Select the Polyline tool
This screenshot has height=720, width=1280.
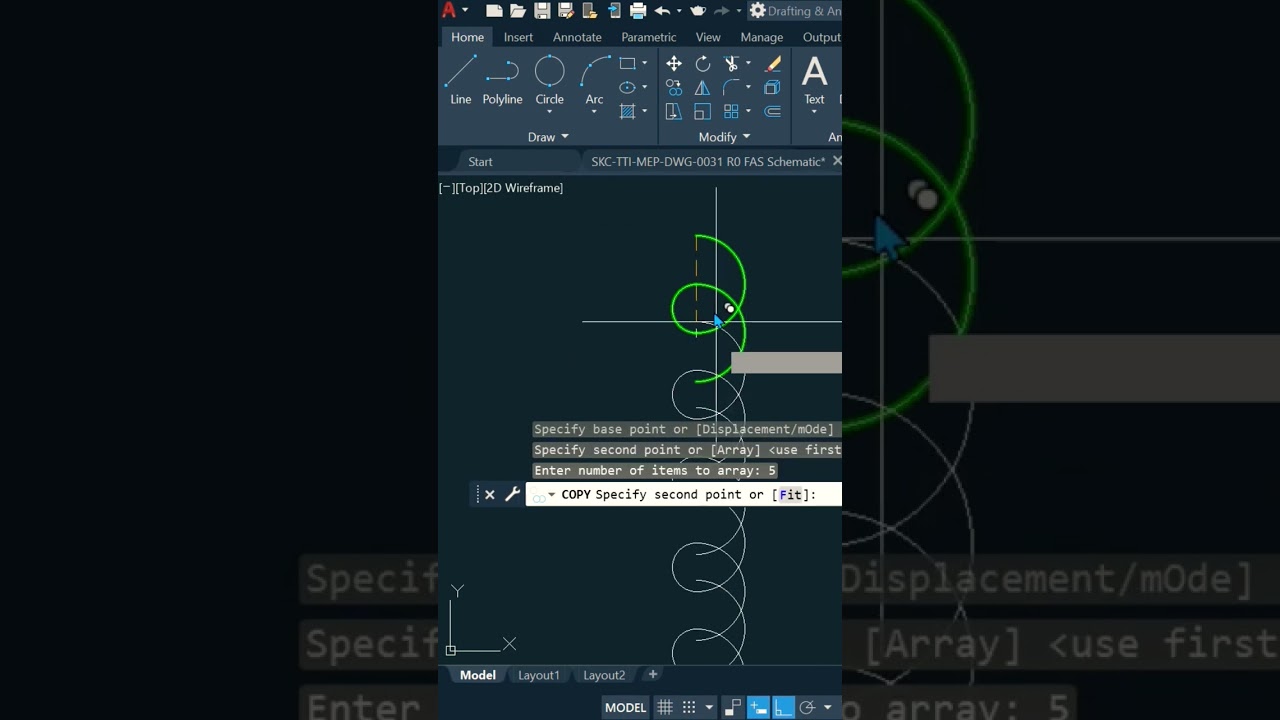502,80
